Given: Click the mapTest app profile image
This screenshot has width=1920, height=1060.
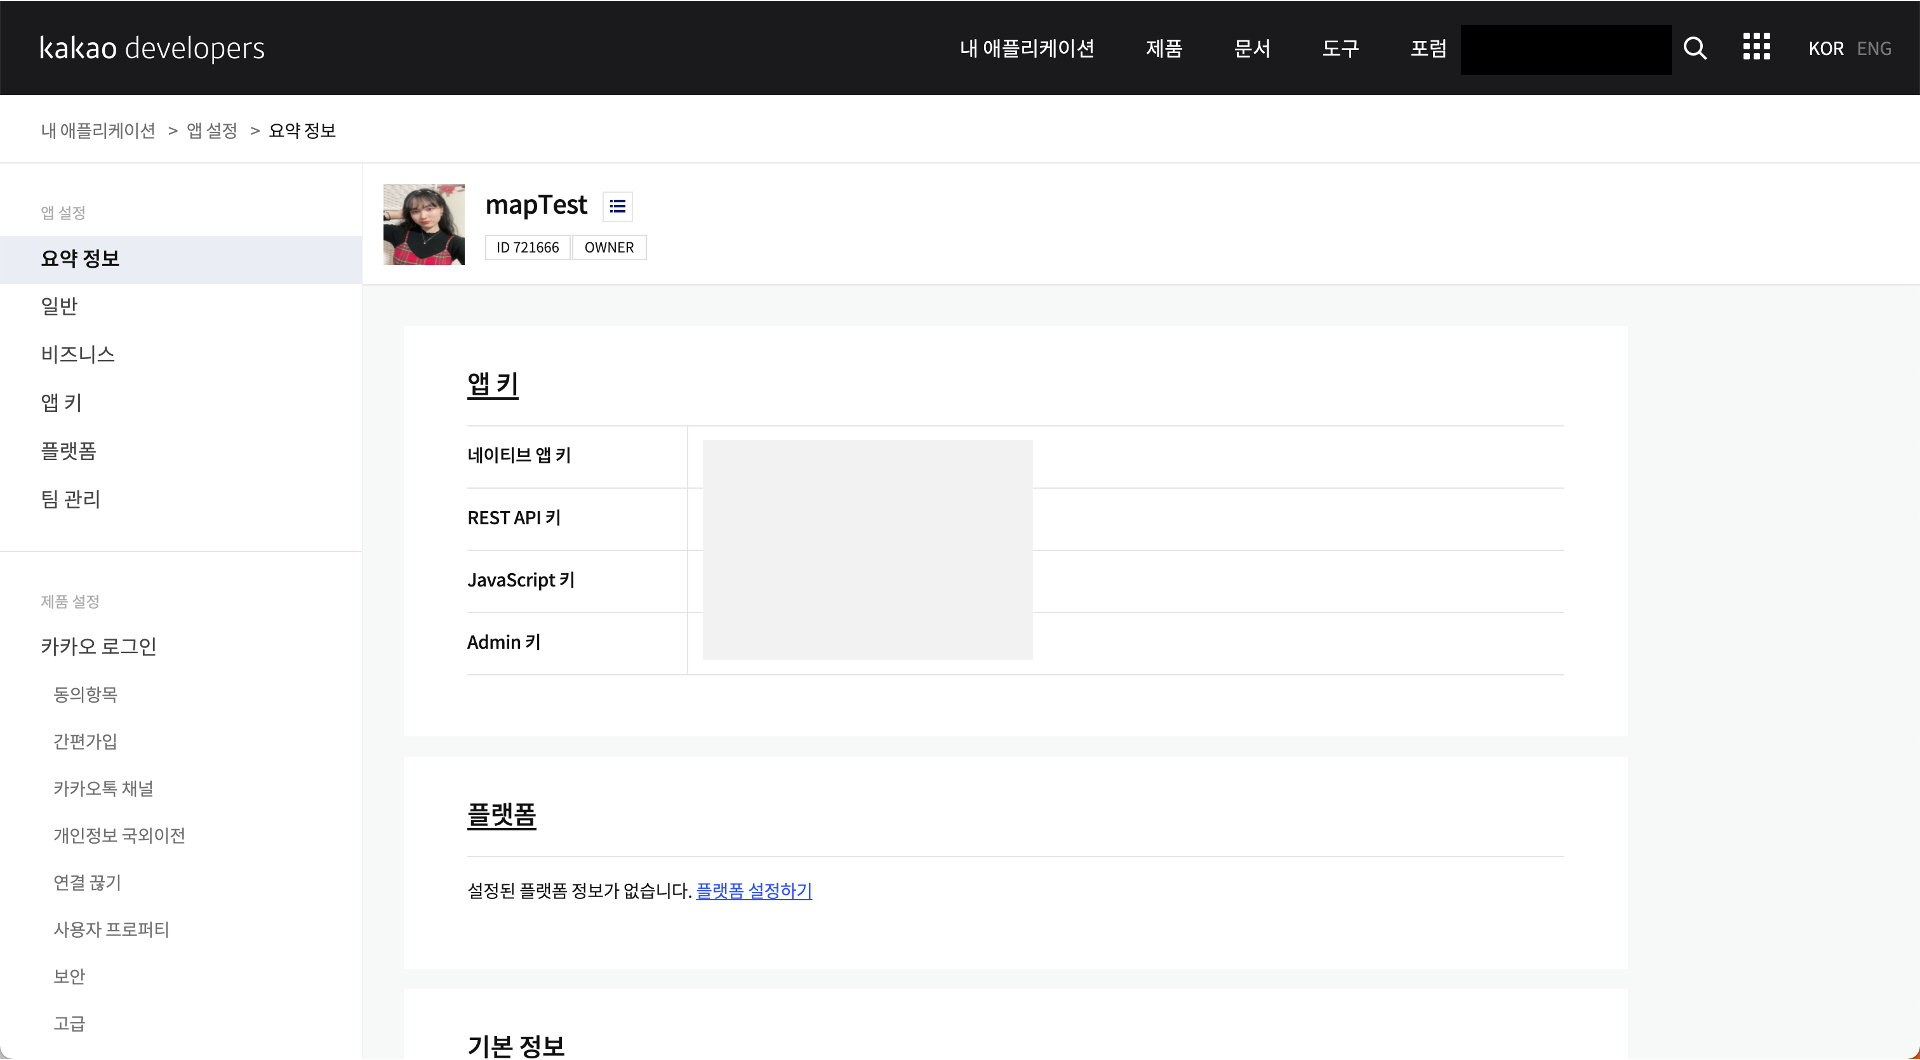Looking at the screenshot, I should (424, 224).
